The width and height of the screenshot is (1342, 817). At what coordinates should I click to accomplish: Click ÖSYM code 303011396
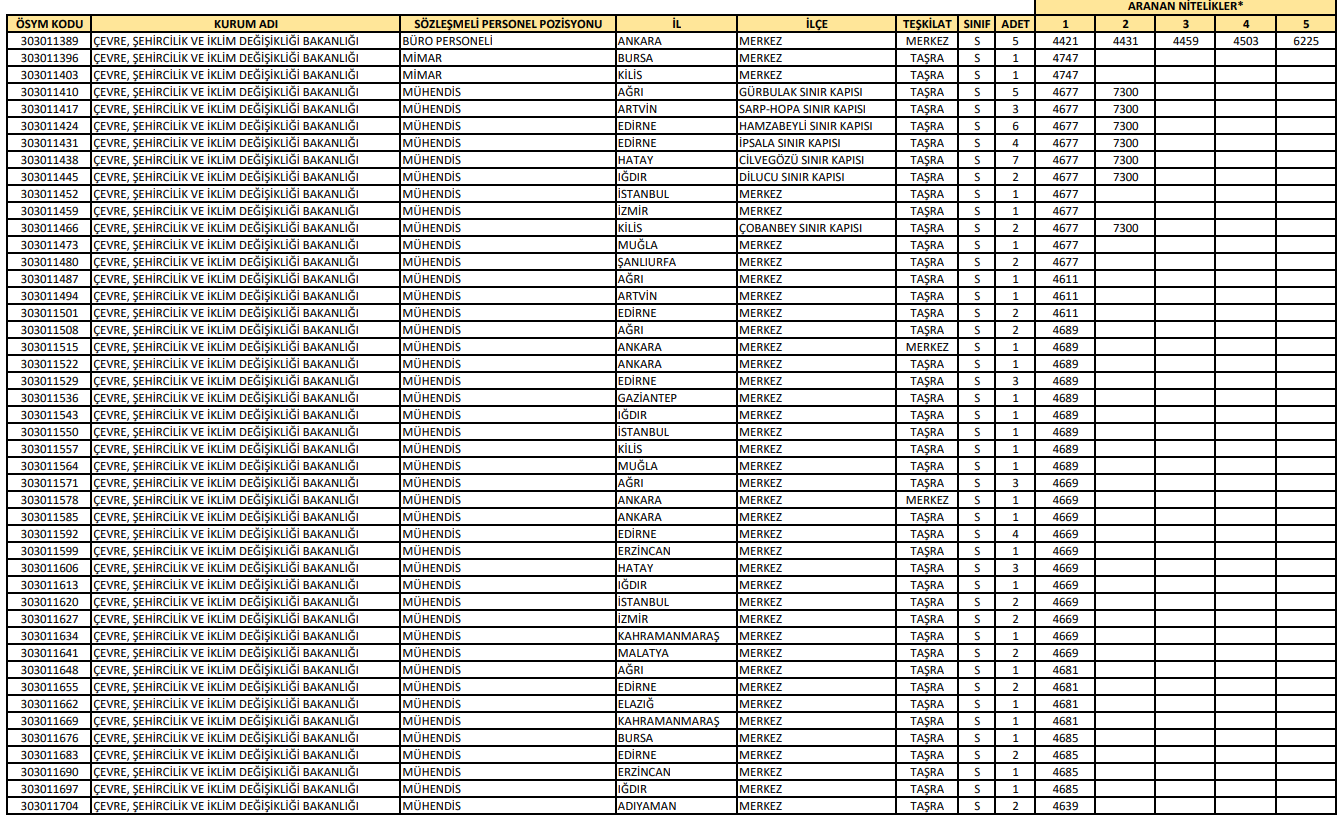tap(49, 58)
